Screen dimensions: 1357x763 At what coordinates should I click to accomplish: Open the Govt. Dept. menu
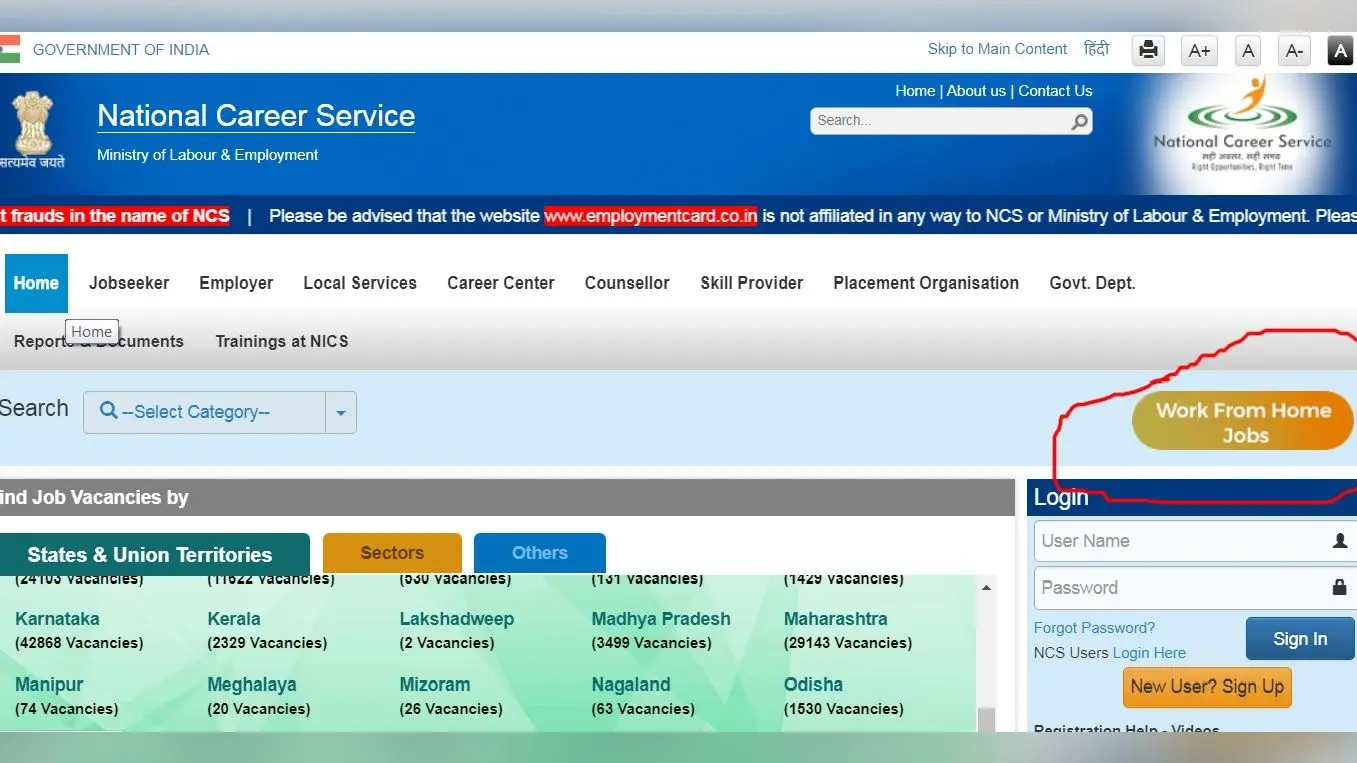click(x=1092, y=283)
